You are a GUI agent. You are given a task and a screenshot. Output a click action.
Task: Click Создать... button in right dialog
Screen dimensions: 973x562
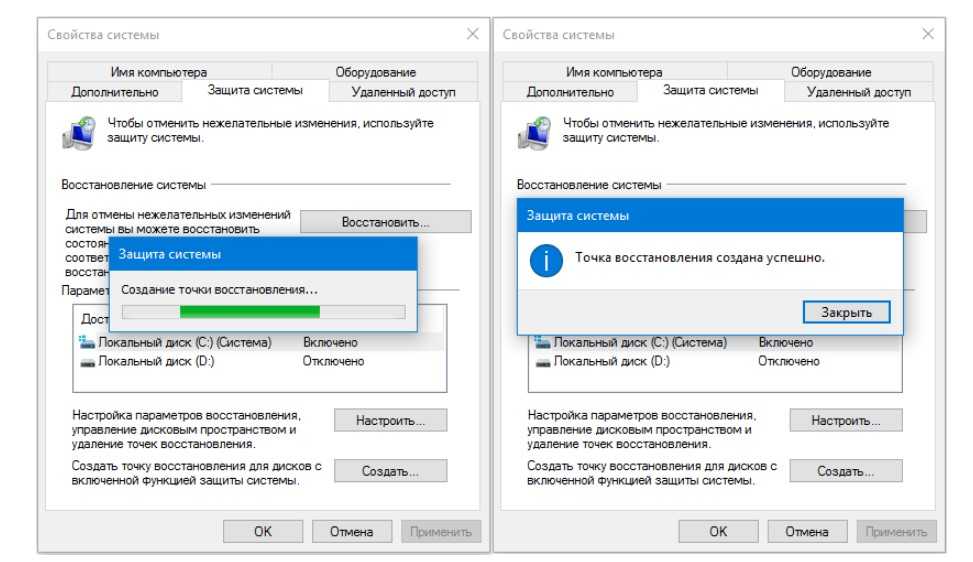[x=846, y=471]
